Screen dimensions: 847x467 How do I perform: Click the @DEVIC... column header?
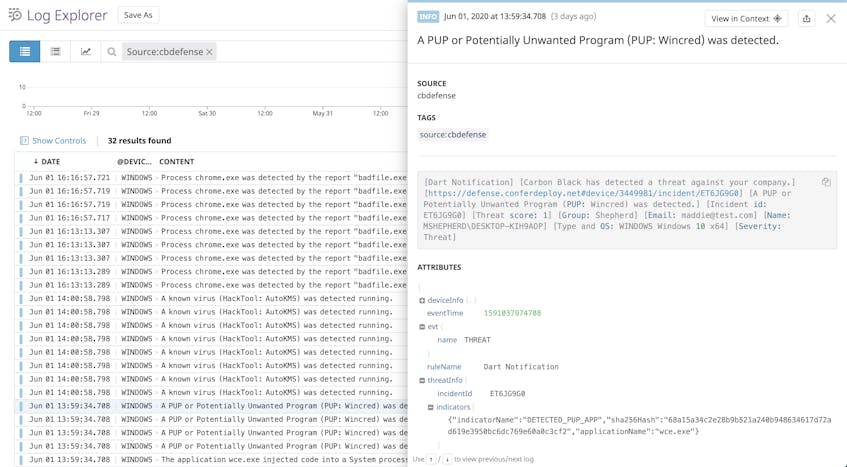coord(134,161)
